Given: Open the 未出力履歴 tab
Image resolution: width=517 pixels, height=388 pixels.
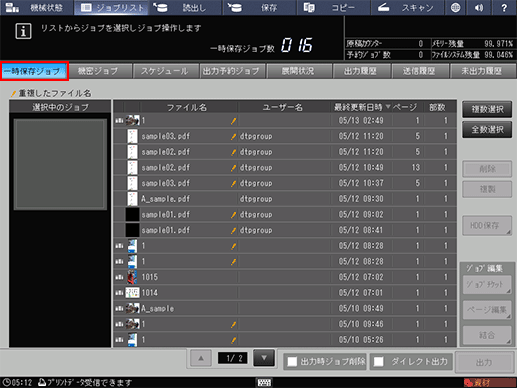Looking at the screenshot, I should pos(482,71).
